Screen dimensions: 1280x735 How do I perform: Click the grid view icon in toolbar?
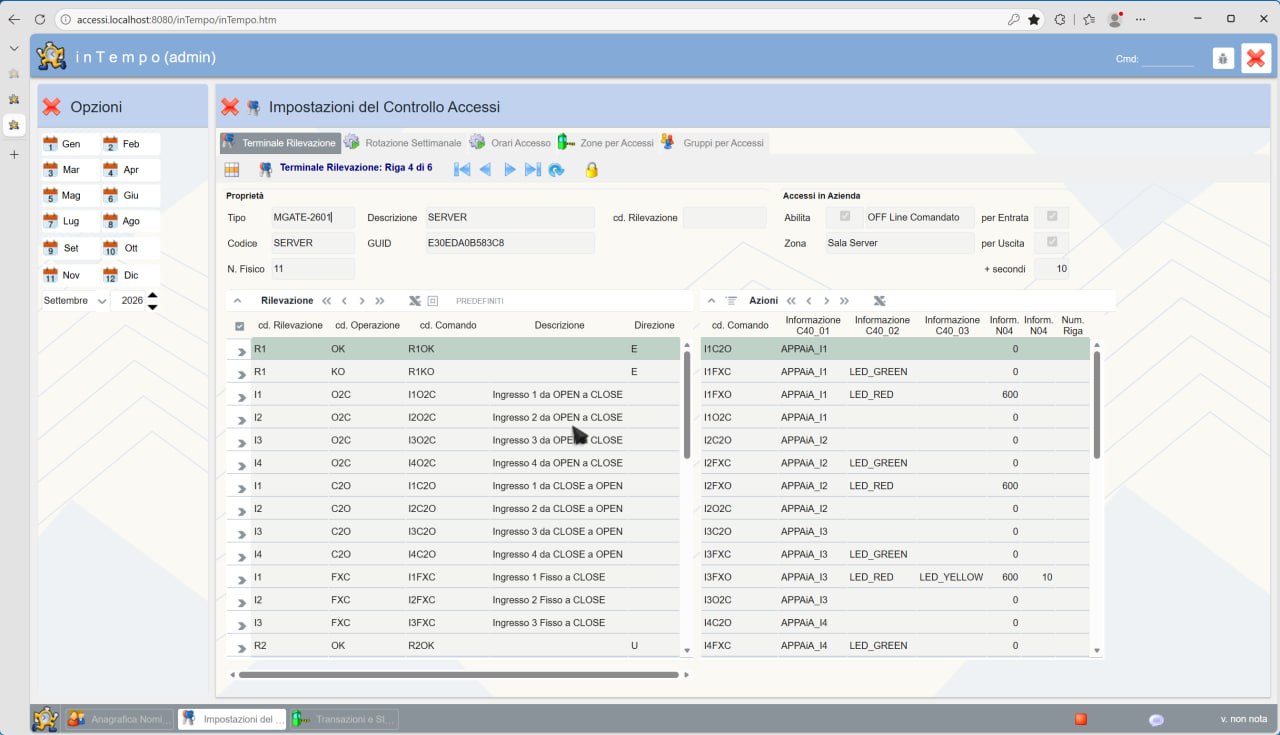[x=232, y=169]
